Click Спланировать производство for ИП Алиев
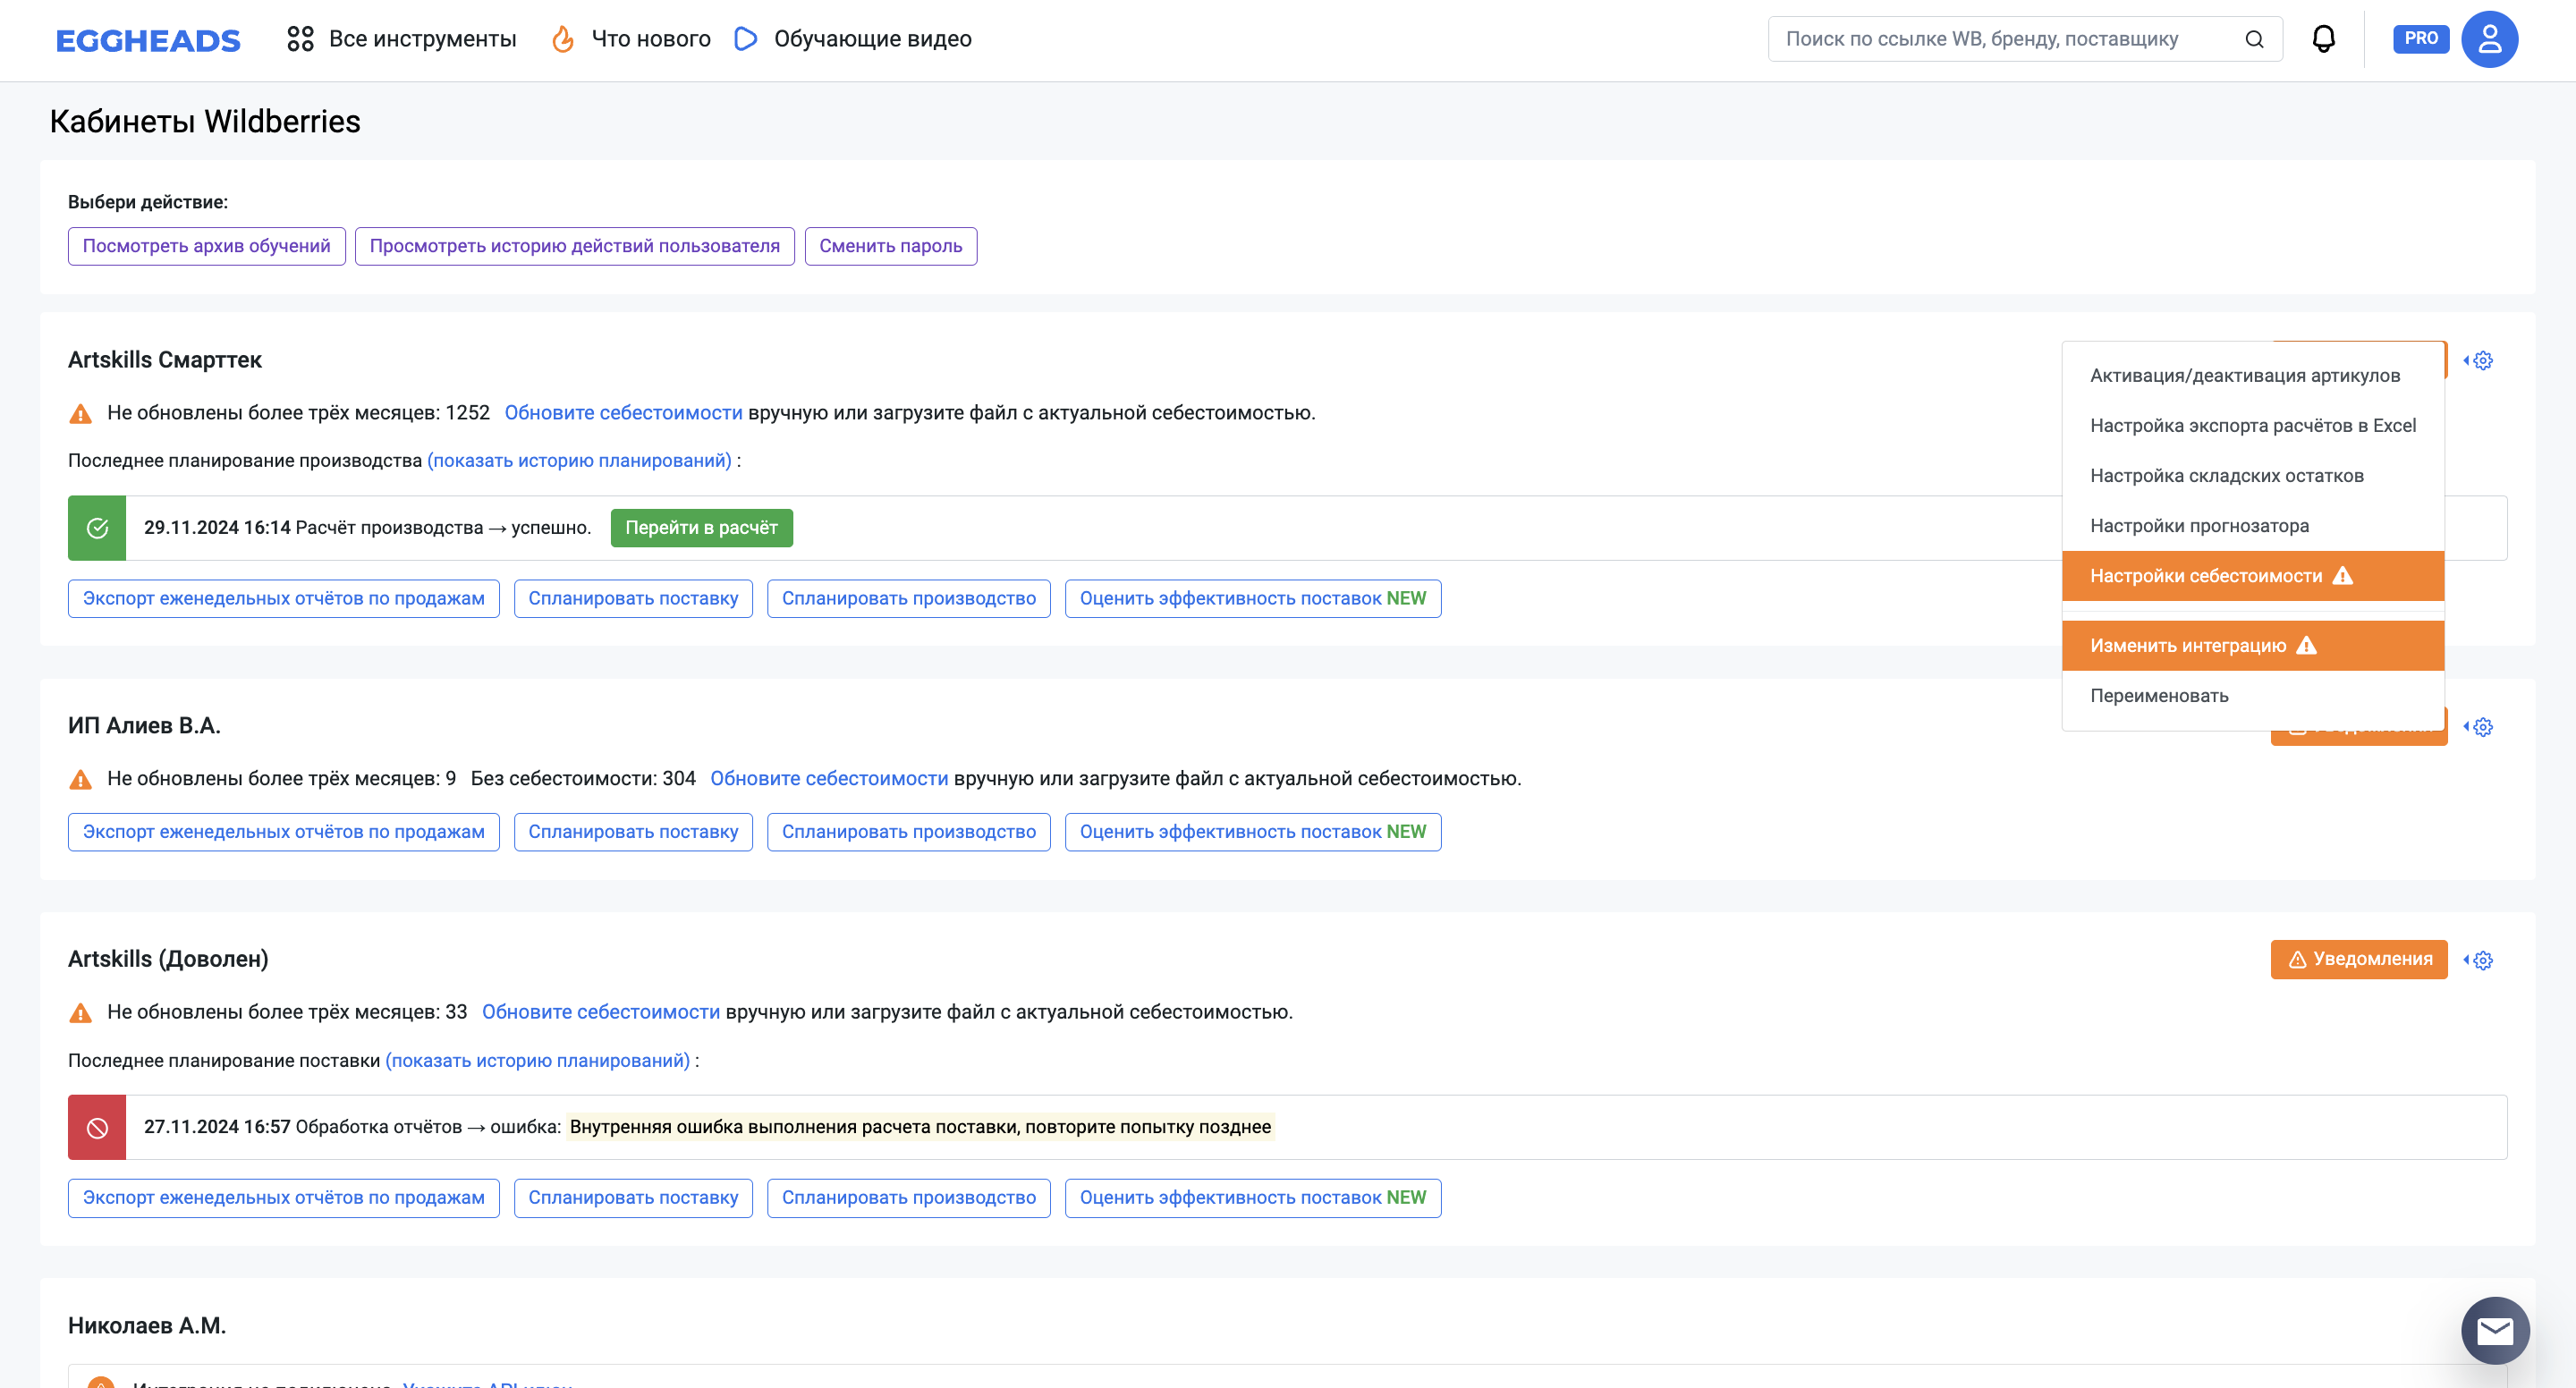Viewport: 2576px width, 1388px height. 908,832
